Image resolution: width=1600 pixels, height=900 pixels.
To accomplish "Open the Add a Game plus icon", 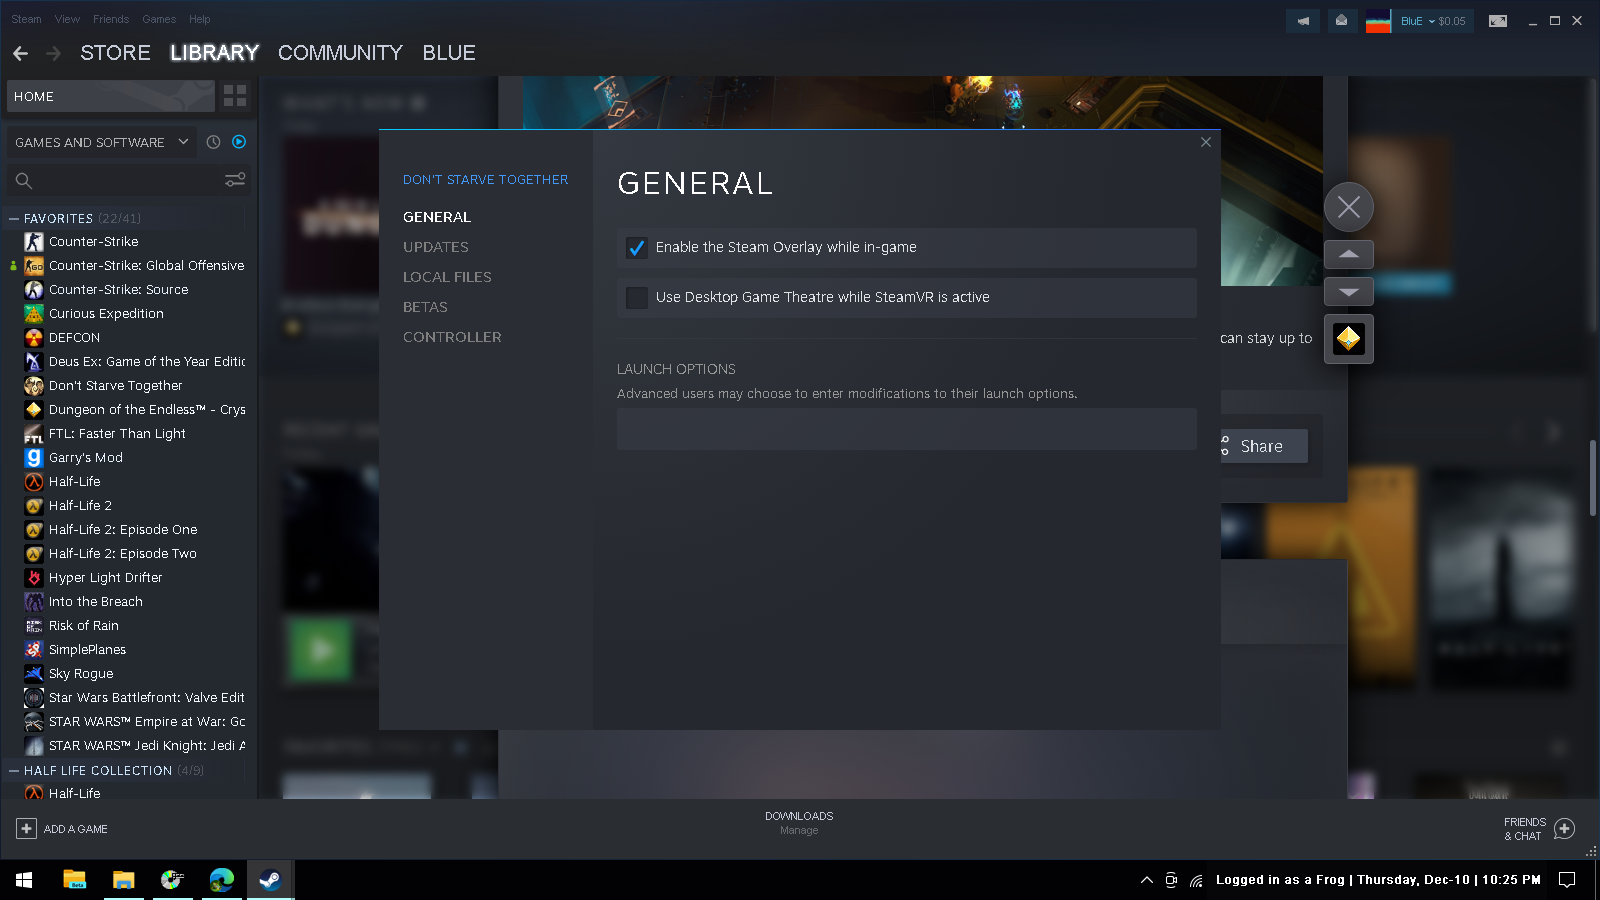I will [26, 829].
